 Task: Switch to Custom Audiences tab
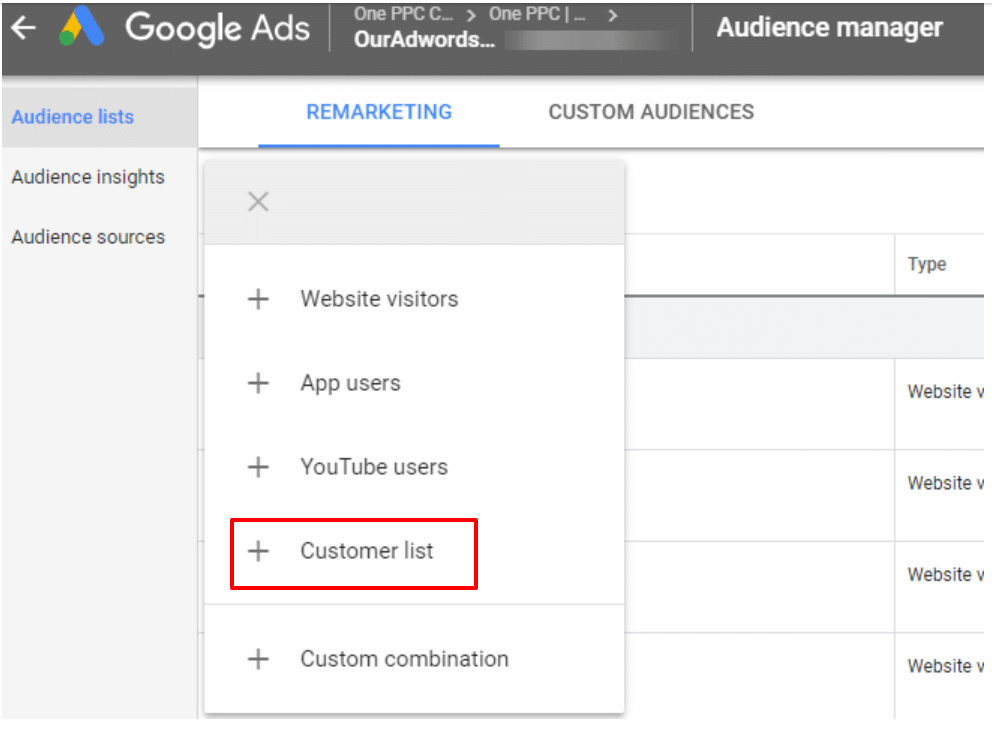coord(651,112)
